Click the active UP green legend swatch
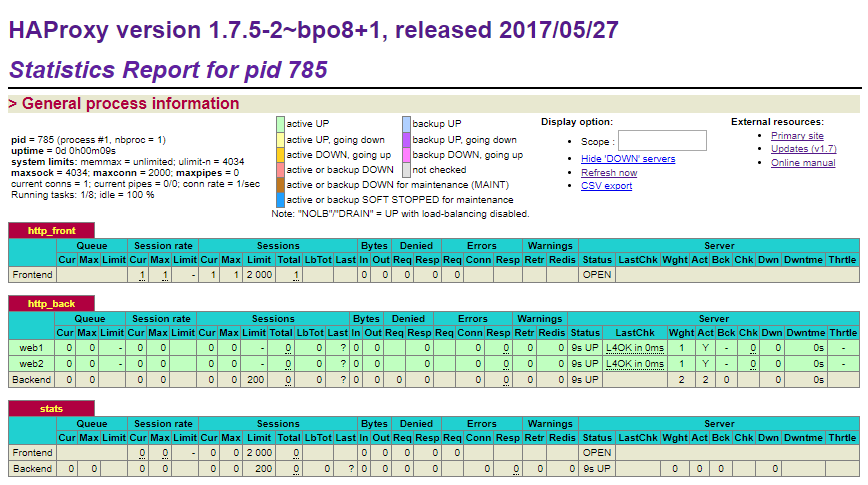The height and width of the screenshot is (485, 868). tap(280, 124)
